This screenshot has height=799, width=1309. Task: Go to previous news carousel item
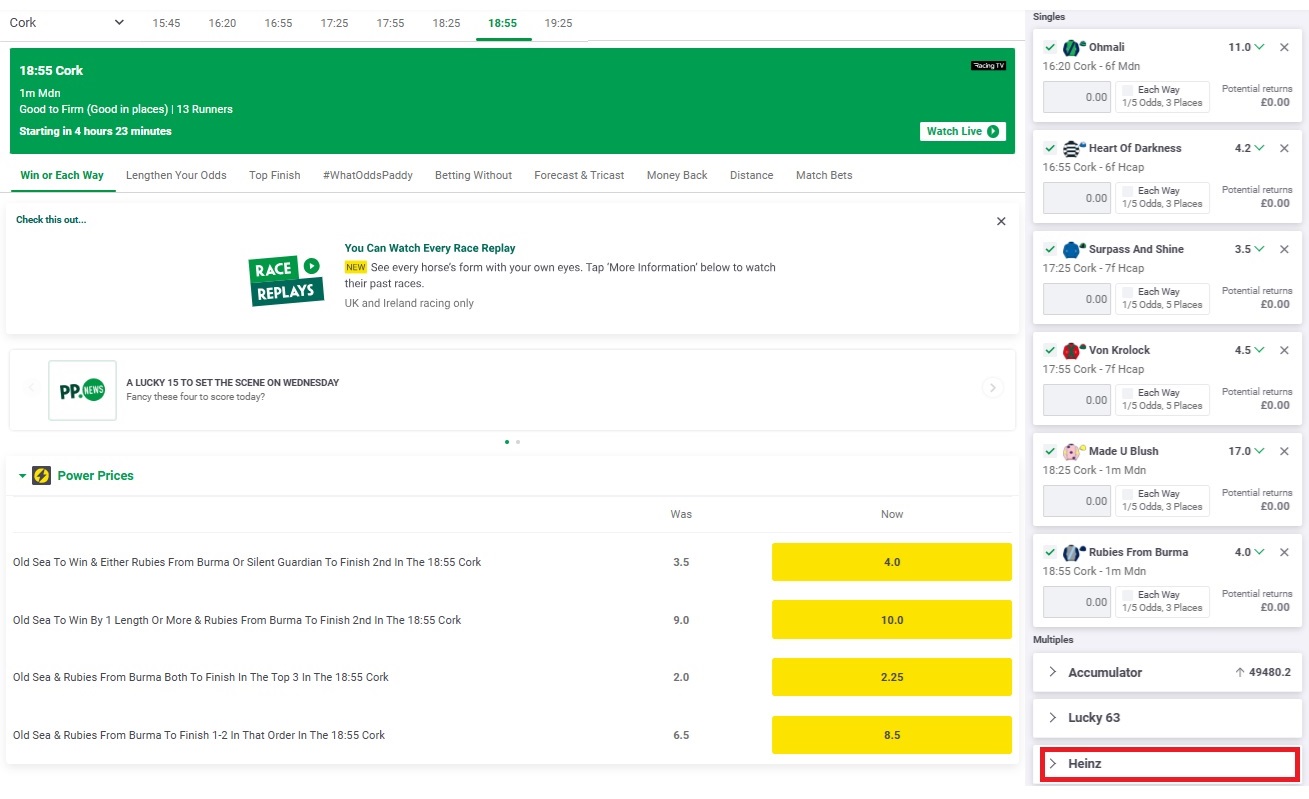click(31, 387)
